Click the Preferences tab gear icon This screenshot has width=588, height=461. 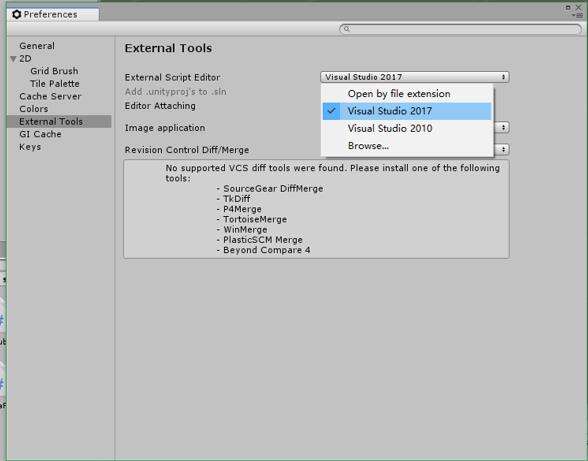click(16, 14)
